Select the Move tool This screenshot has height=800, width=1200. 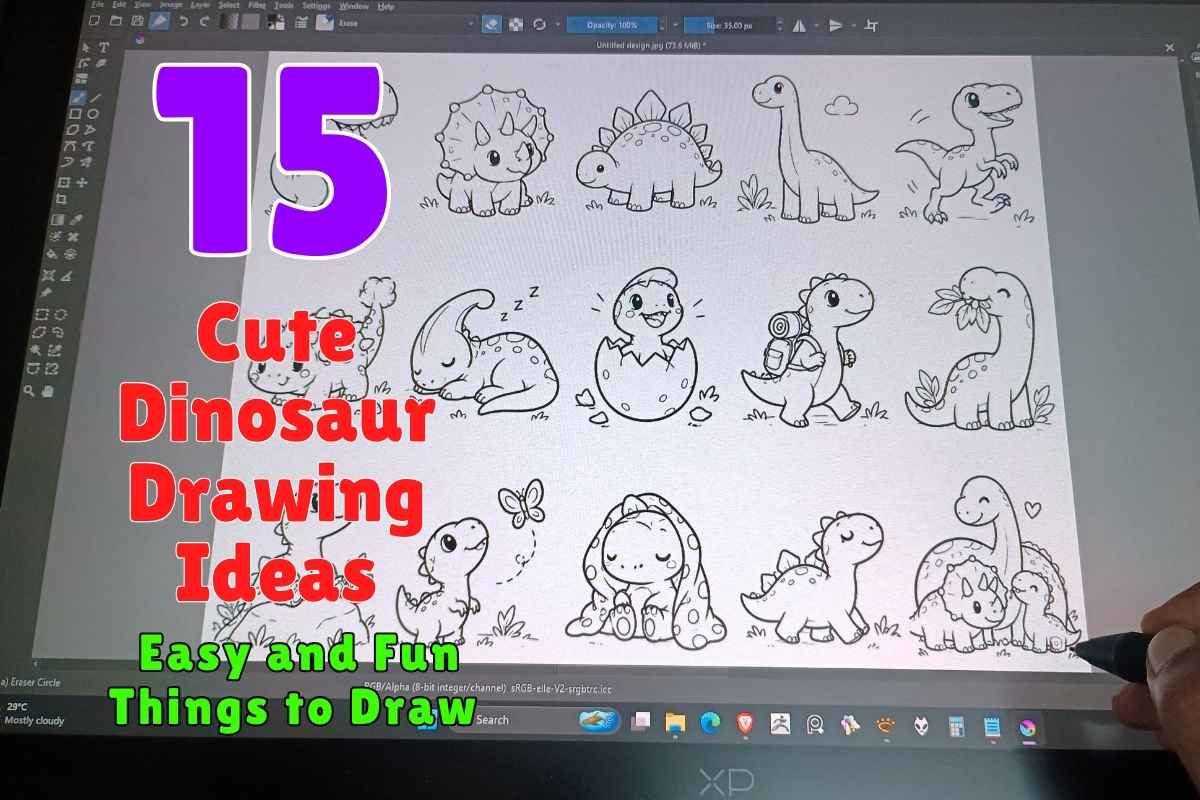[x=81, y=182]
